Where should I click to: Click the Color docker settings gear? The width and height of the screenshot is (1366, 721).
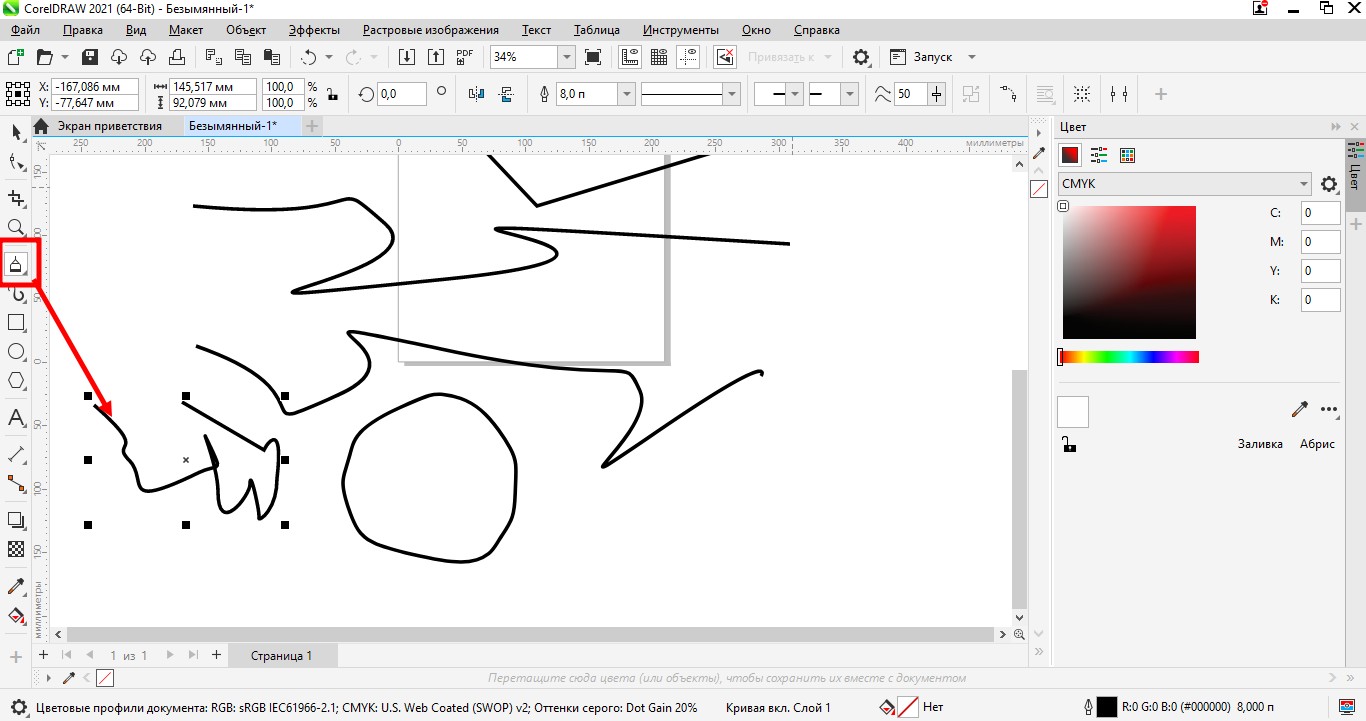click(x=1328, y=184)
